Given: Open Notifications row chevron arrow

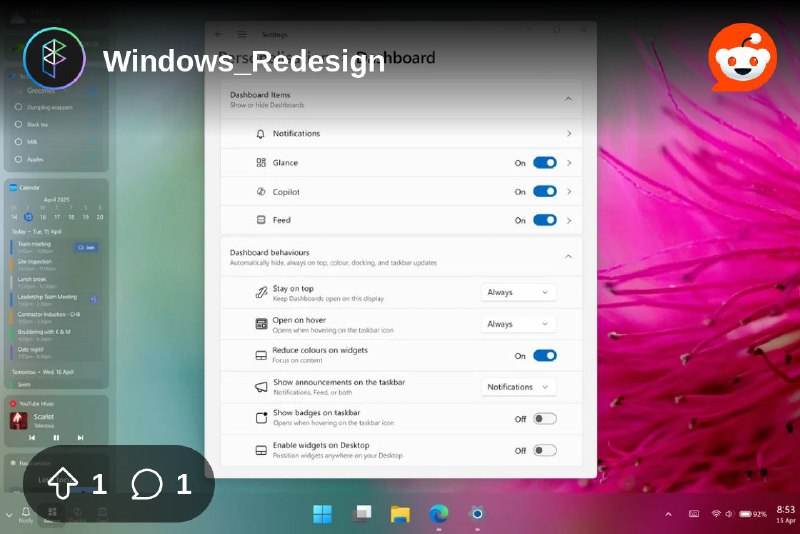Looking at the screenshot, I should [x=569, y=134].
